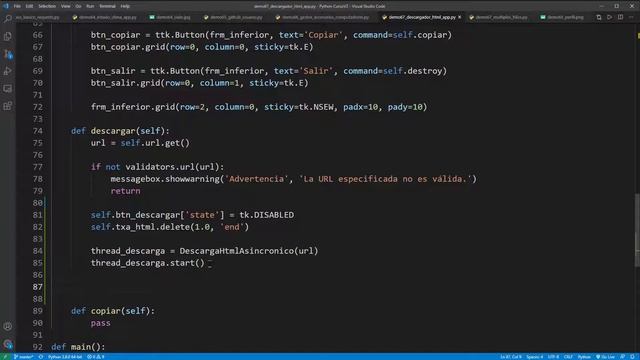Click the Ln, Col cursor position indicator
Image resolution: width=640 pixels, height=360 pixels.
coord(510,357)
